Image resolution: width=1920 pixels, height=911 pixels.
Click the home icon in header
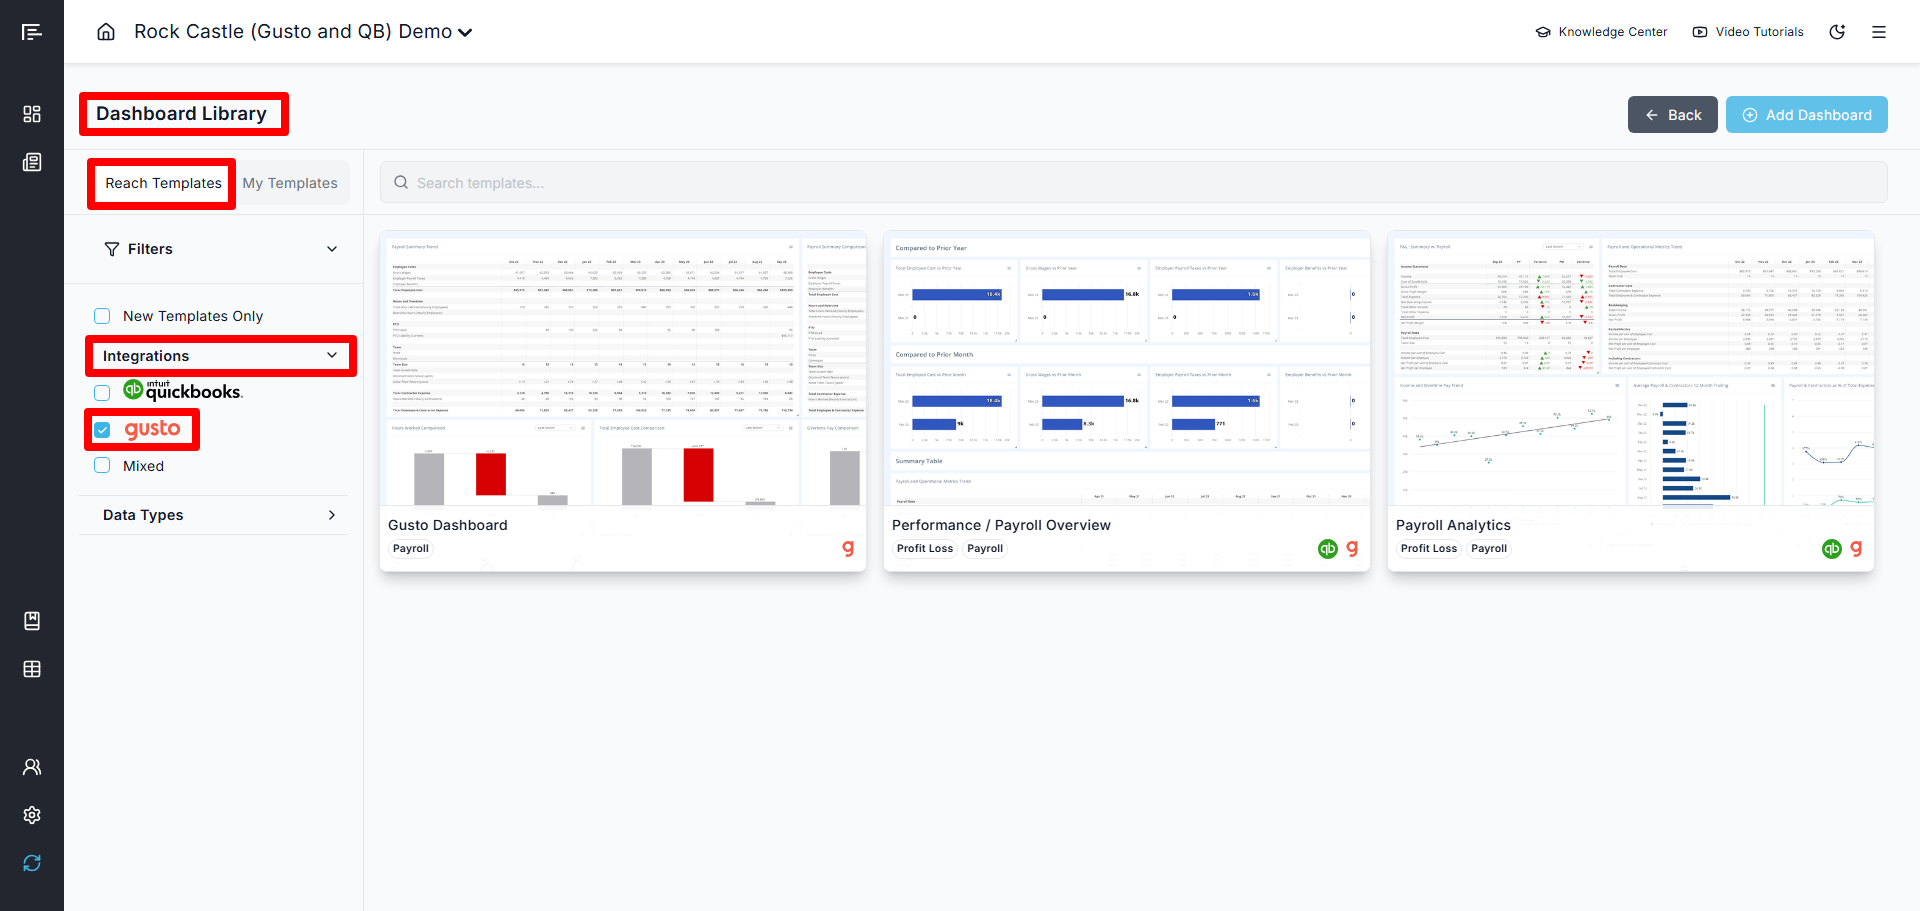tap(106, 32)
